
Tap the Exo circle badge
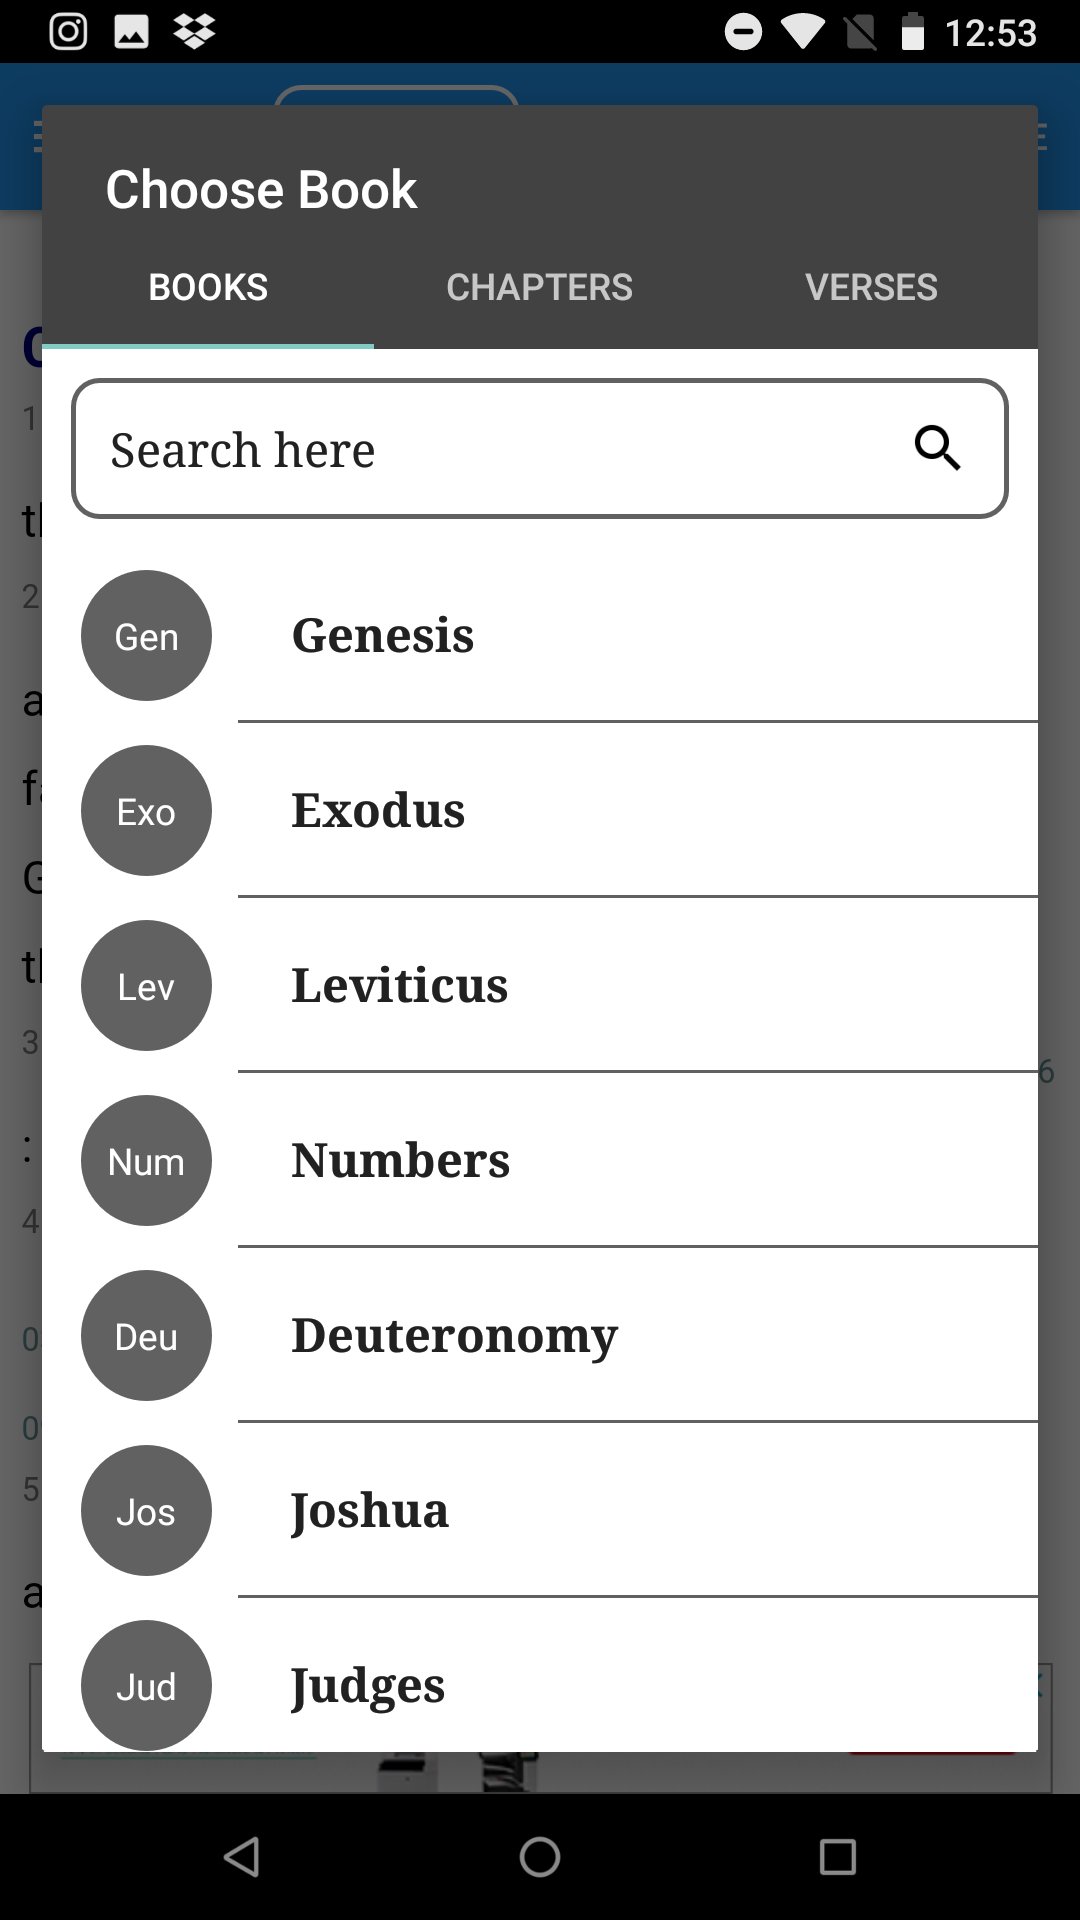click(x=146, y=811)
